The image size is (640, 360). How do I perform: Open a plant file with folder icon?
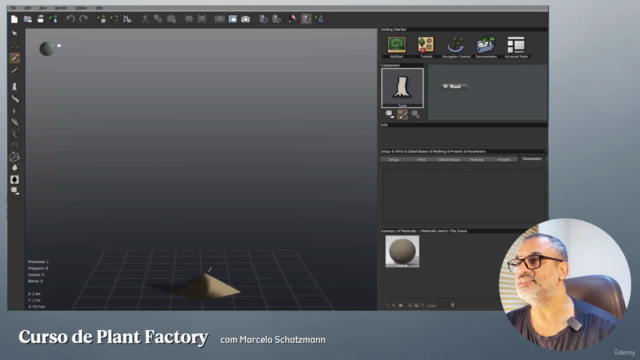[28, 19]
